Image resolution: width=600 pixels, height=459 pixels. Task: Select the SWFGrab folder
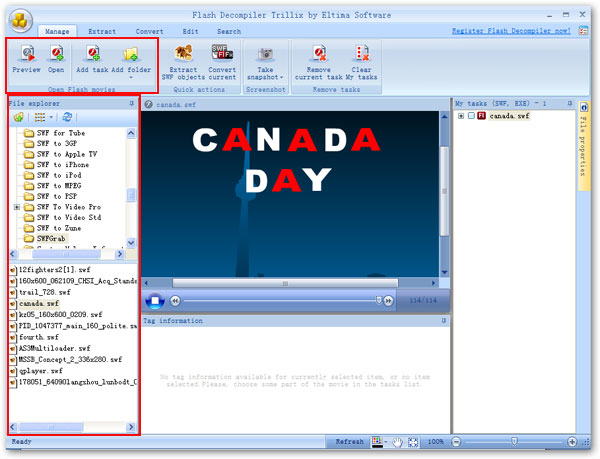point(51,239)
